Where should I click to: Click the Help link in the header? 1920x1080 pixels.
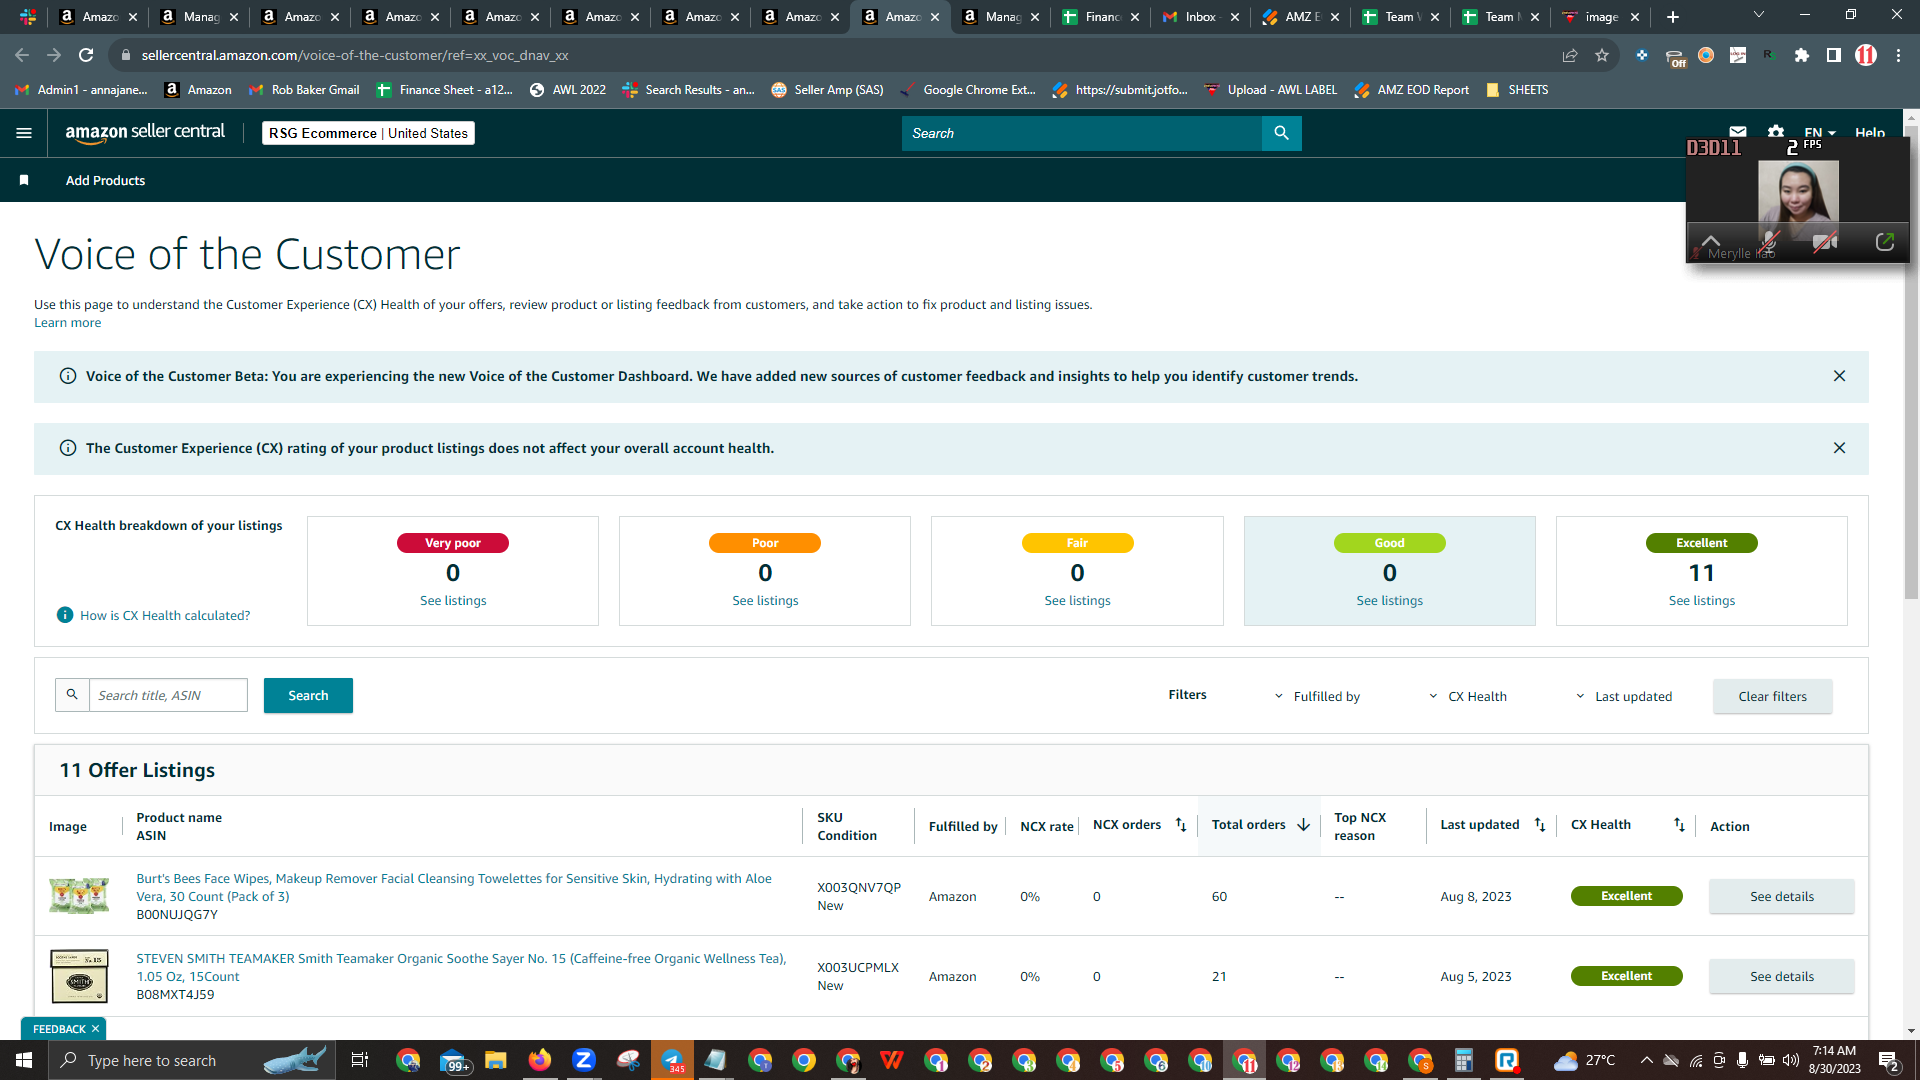coord(1870,133)
